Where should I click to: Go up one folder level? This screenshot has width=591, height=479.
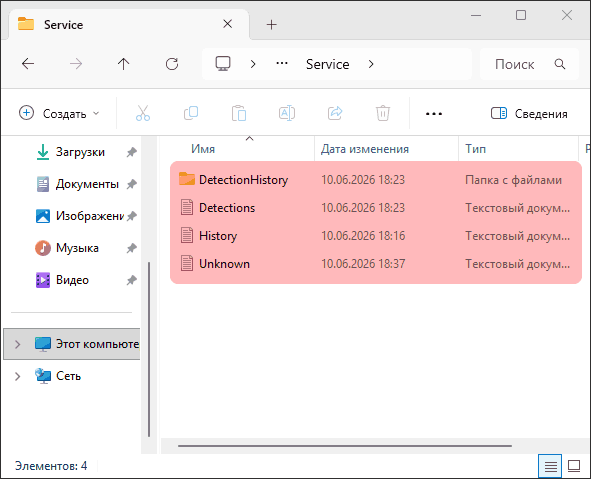pos(124,64)
